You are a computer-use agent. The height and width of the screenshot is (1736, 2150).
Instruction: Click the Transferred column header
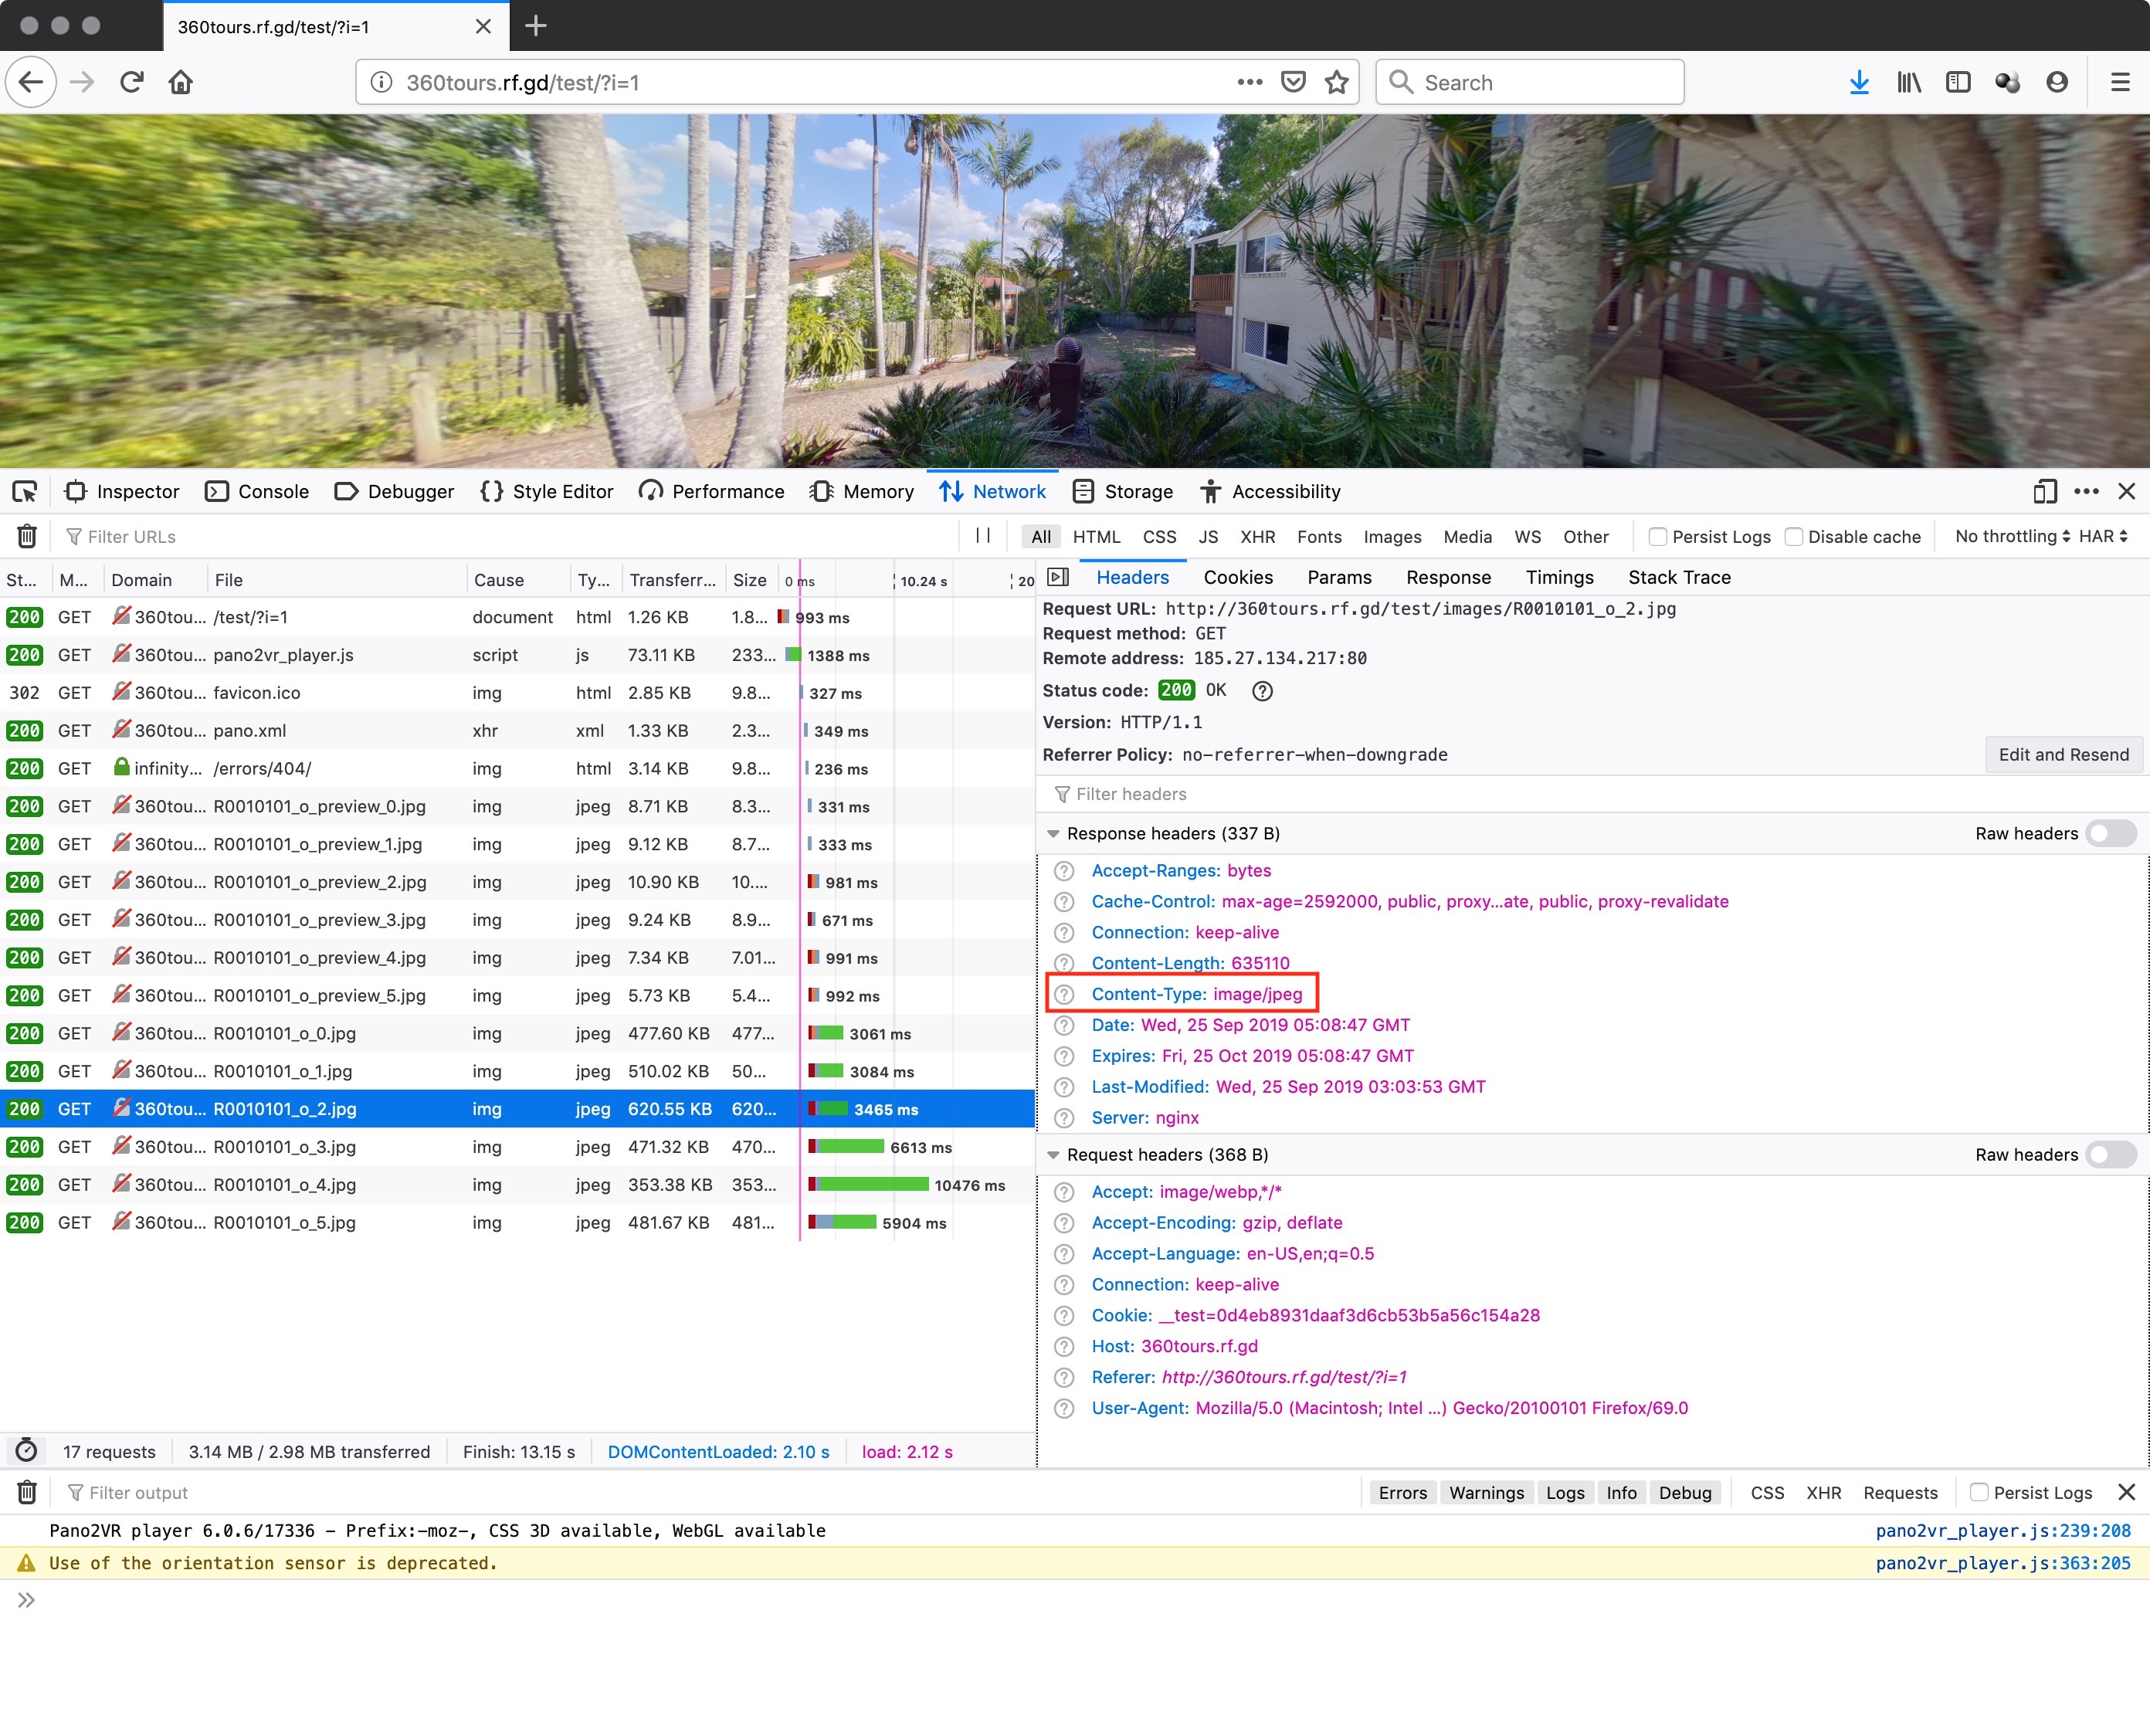pos(673,579)
